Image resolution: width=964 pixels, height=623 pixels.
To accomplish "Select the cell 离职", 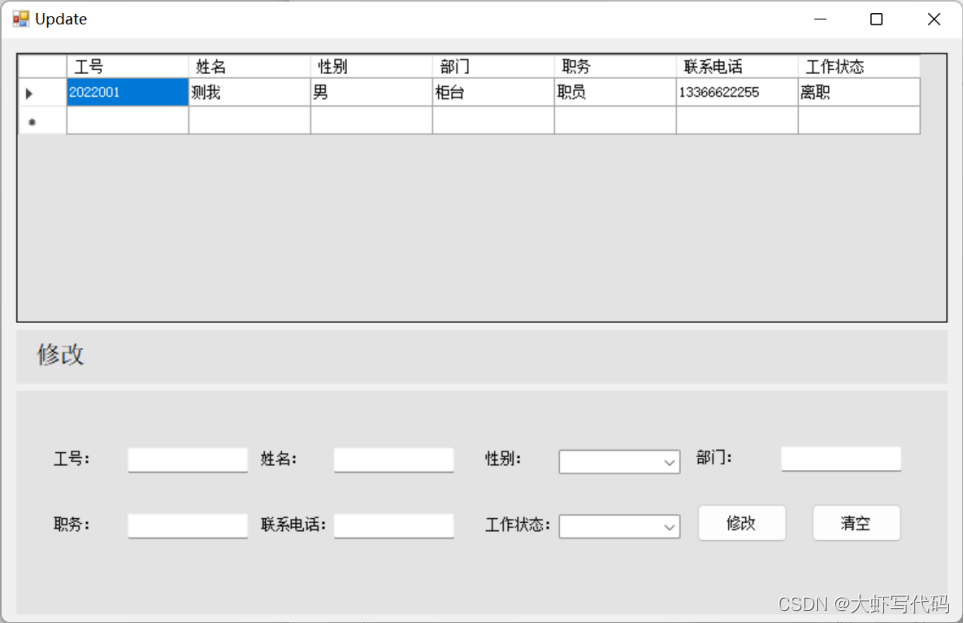I will coord(859,92).
